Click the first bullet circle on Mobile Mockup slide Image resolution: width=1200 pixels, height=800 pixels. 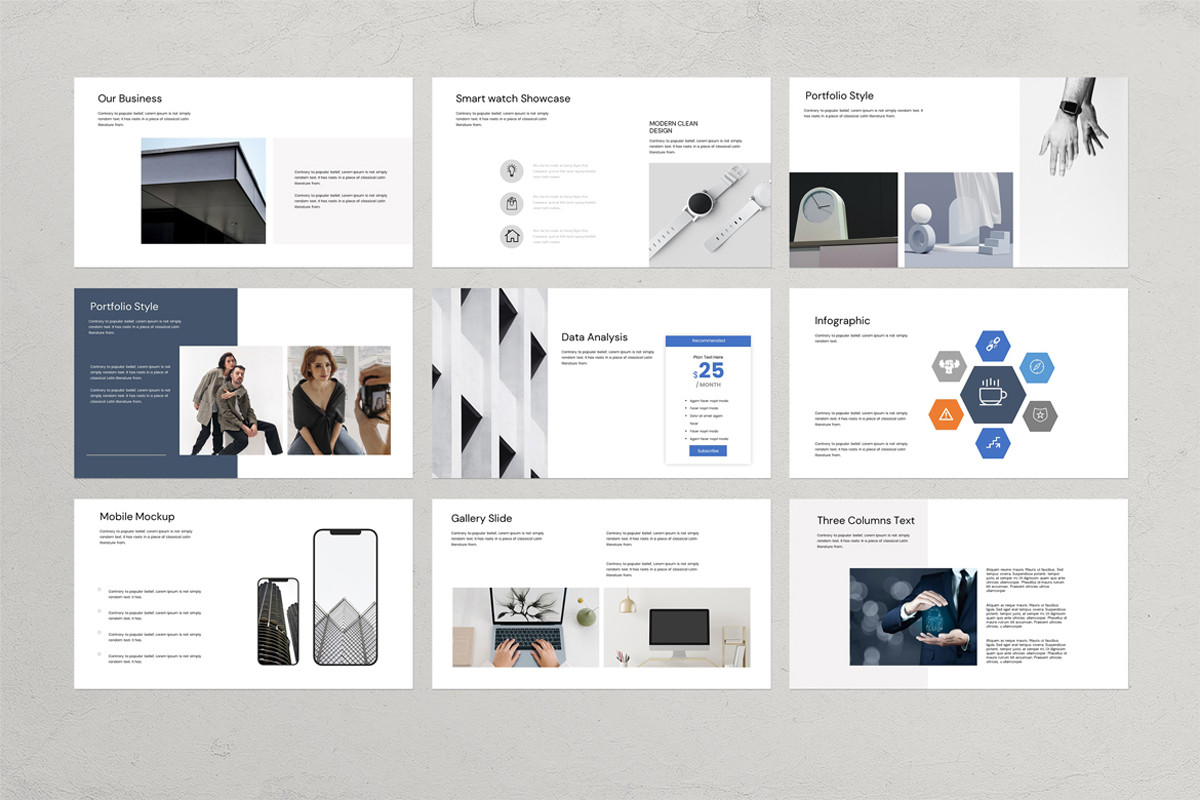[97, 590]
